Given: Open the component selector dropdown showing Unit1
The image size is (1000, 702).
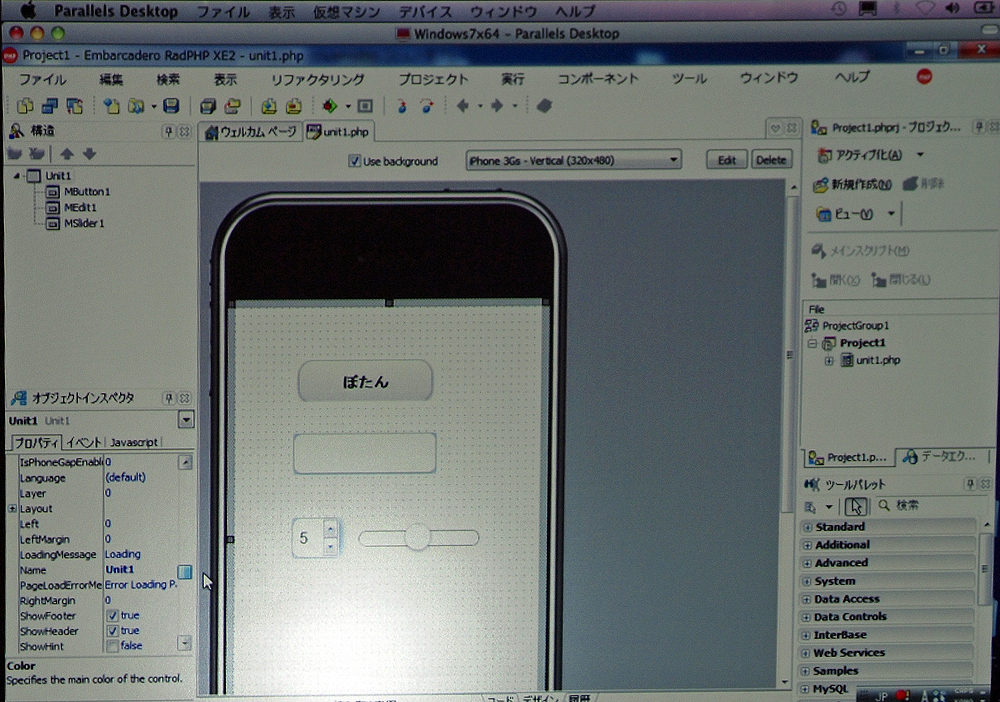Looking at the screenshot, I should 186,420.
